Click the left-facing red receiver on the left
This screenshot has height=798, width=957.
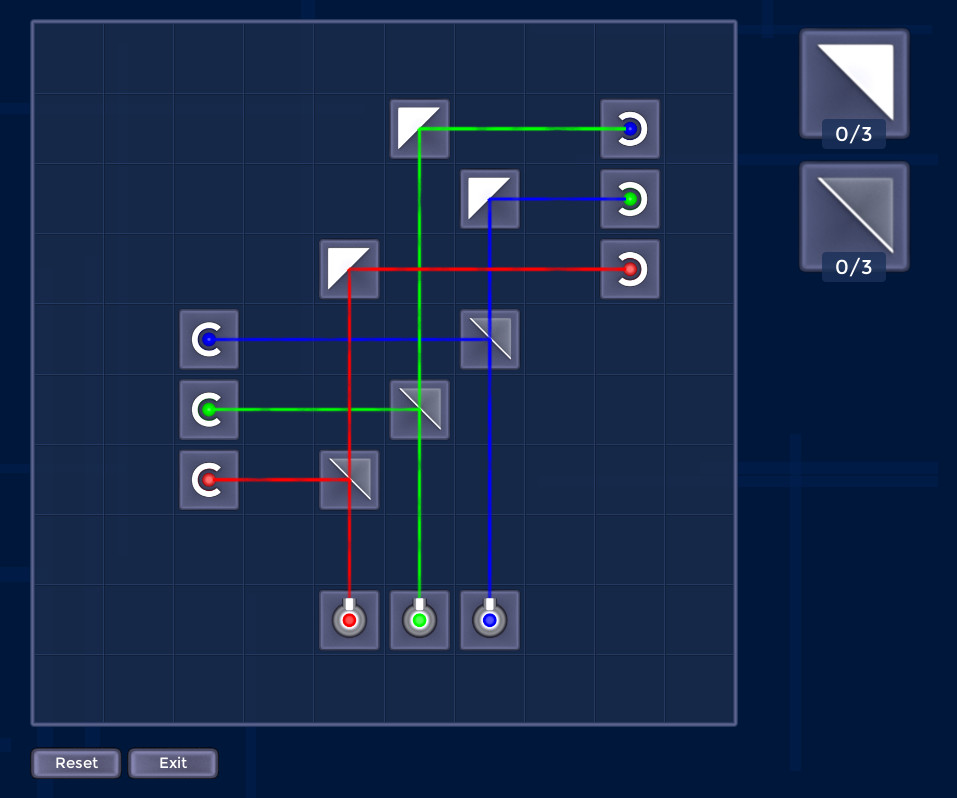pos(208,479)
